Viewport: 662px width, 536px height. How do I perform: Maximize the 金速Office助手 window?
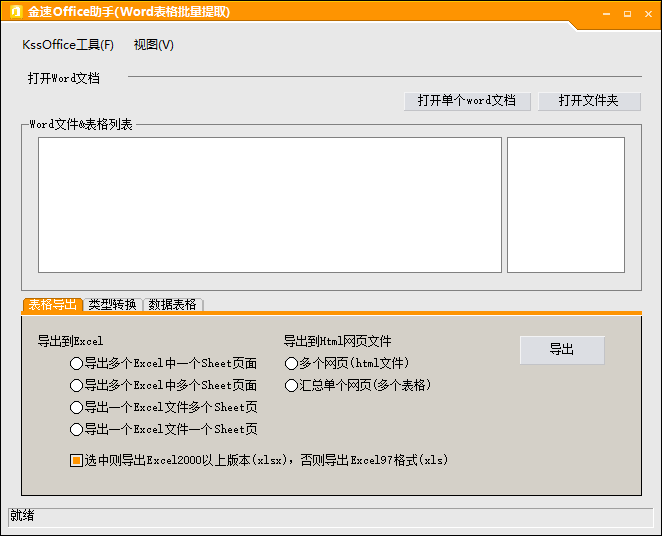click(x=628, y=14)
